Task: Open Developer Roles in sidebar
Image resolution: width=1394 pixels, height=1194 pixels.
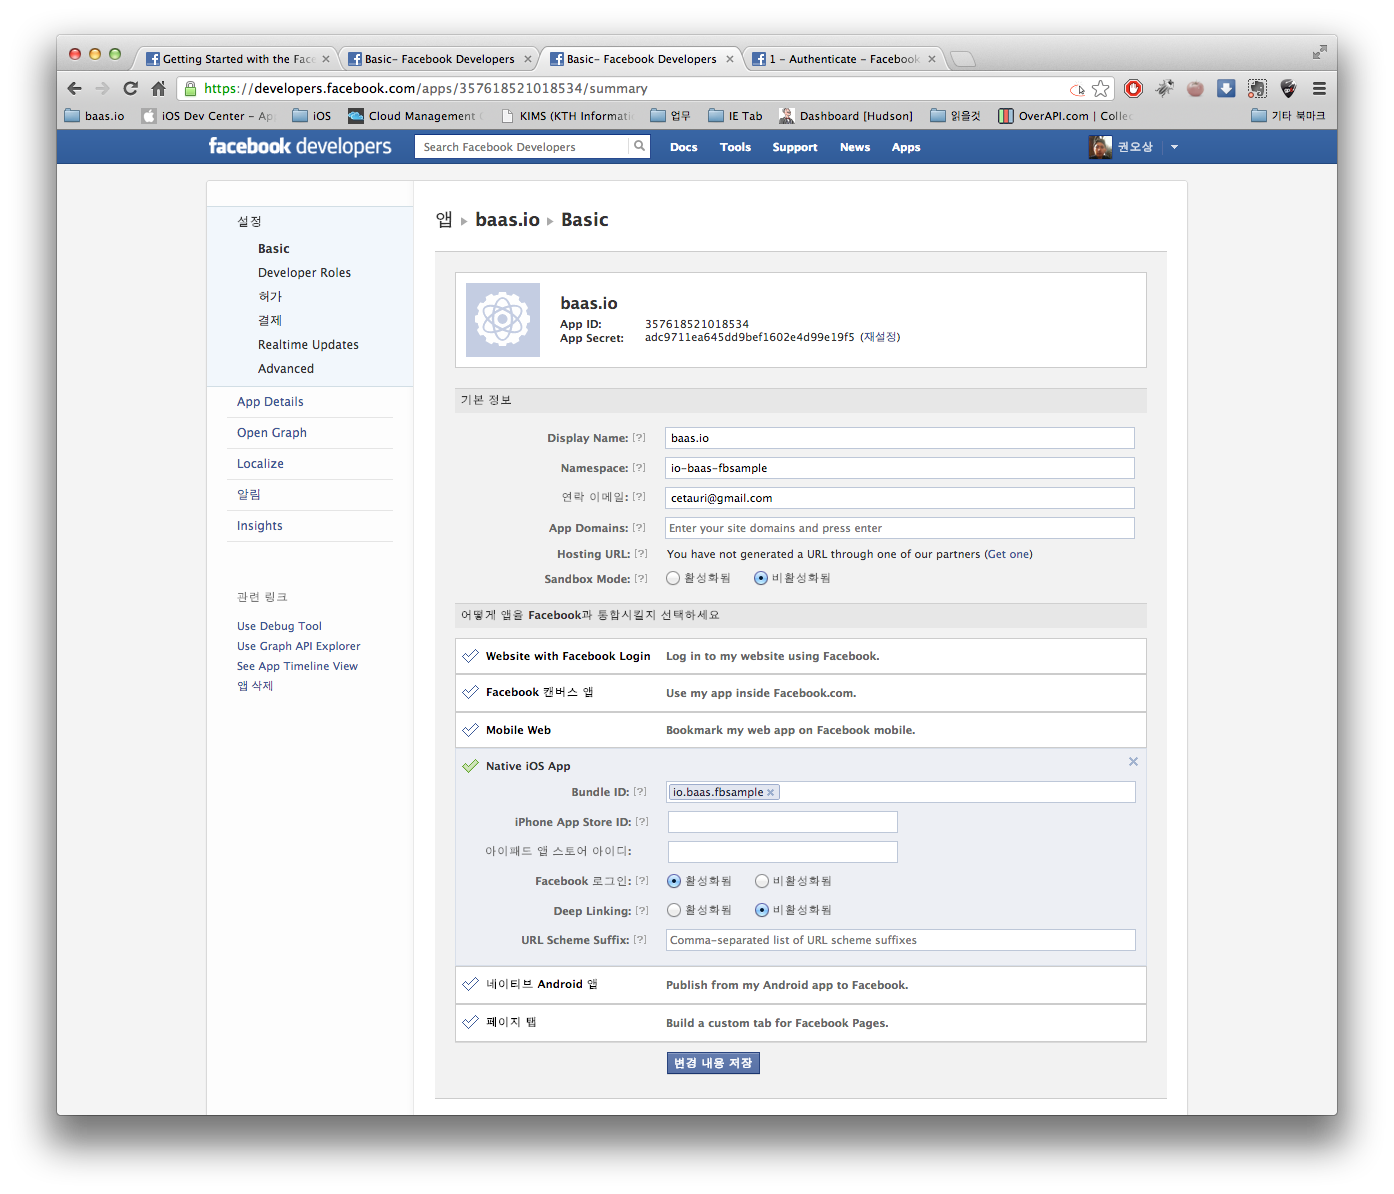Action: click(x=304, y=273)
